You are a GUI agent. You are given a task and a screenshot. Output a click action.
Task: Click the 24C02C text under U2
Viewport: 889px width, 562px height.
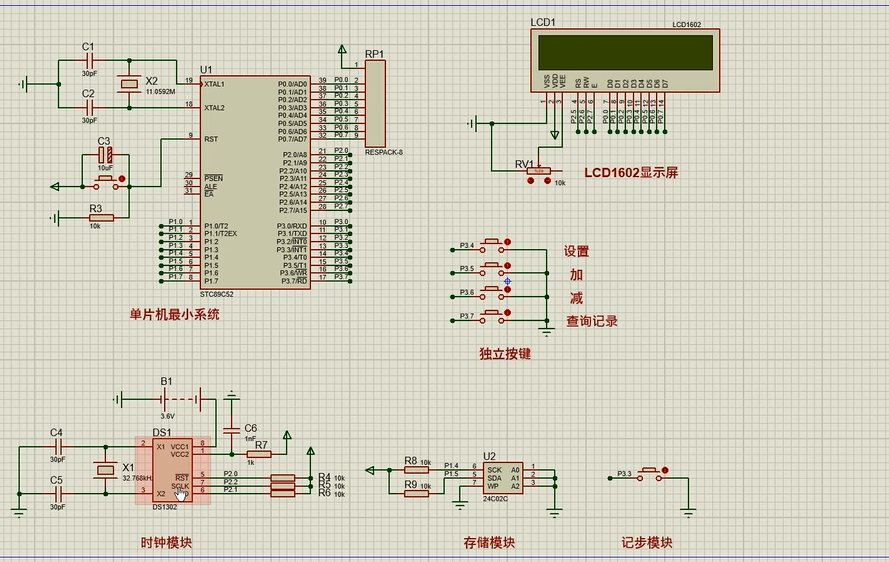tap(496, 499)
